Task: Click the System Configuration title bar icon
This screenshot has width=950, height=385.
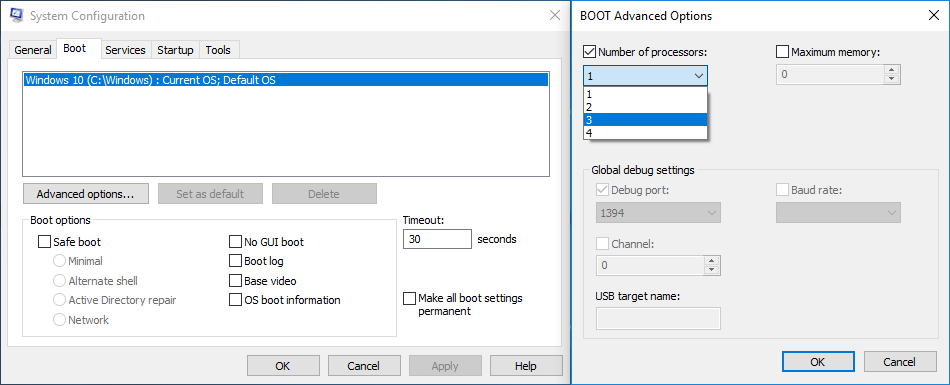Action: pos(18,15)
